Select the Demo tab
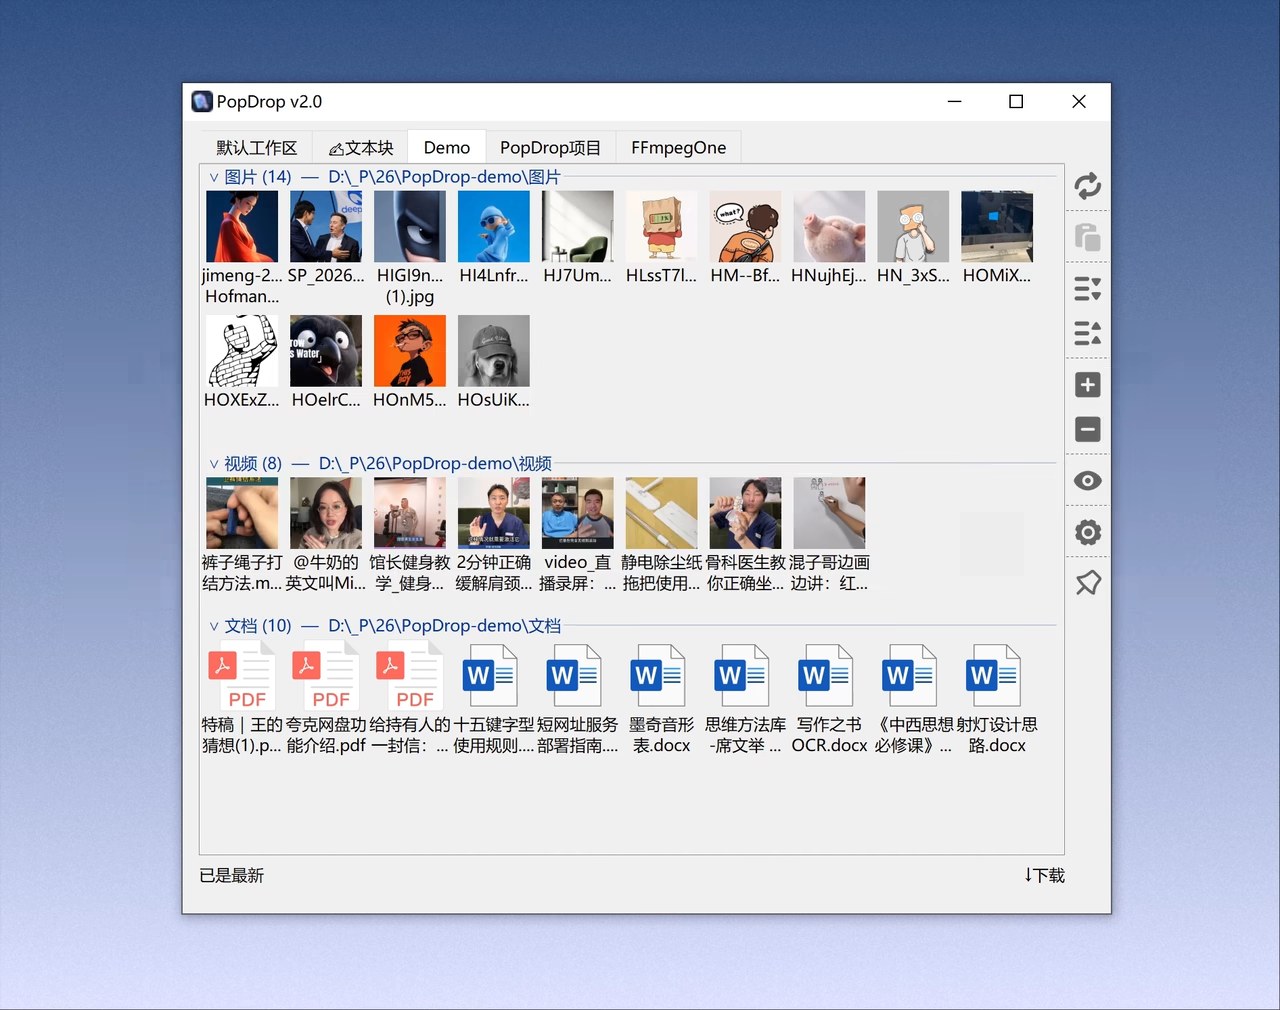The height and width of the screenshot is (1010, 1280). pos(447,148)
